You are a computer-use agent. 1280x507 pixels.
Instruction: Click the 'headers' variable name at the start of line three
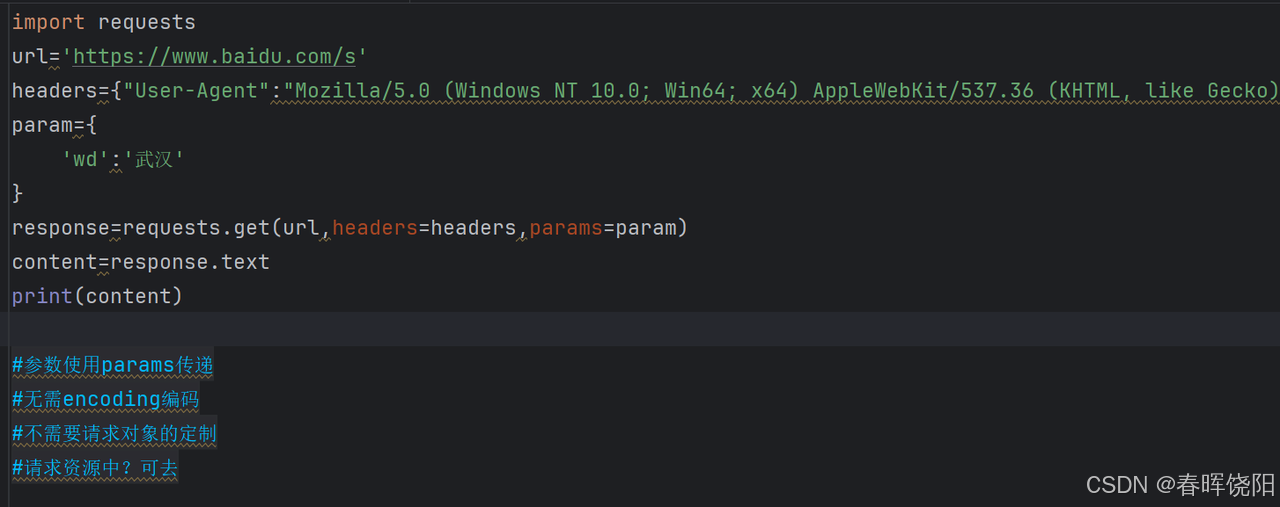point(55,91)
